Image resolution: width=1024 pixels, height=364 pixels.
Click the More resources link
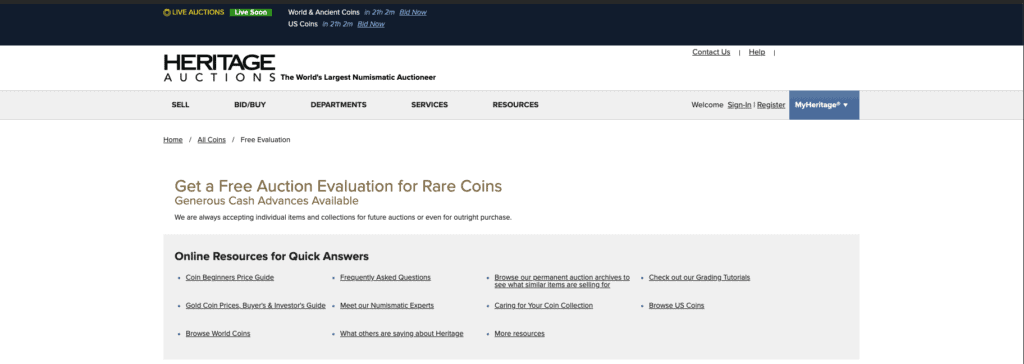click(x=519, y=334)
